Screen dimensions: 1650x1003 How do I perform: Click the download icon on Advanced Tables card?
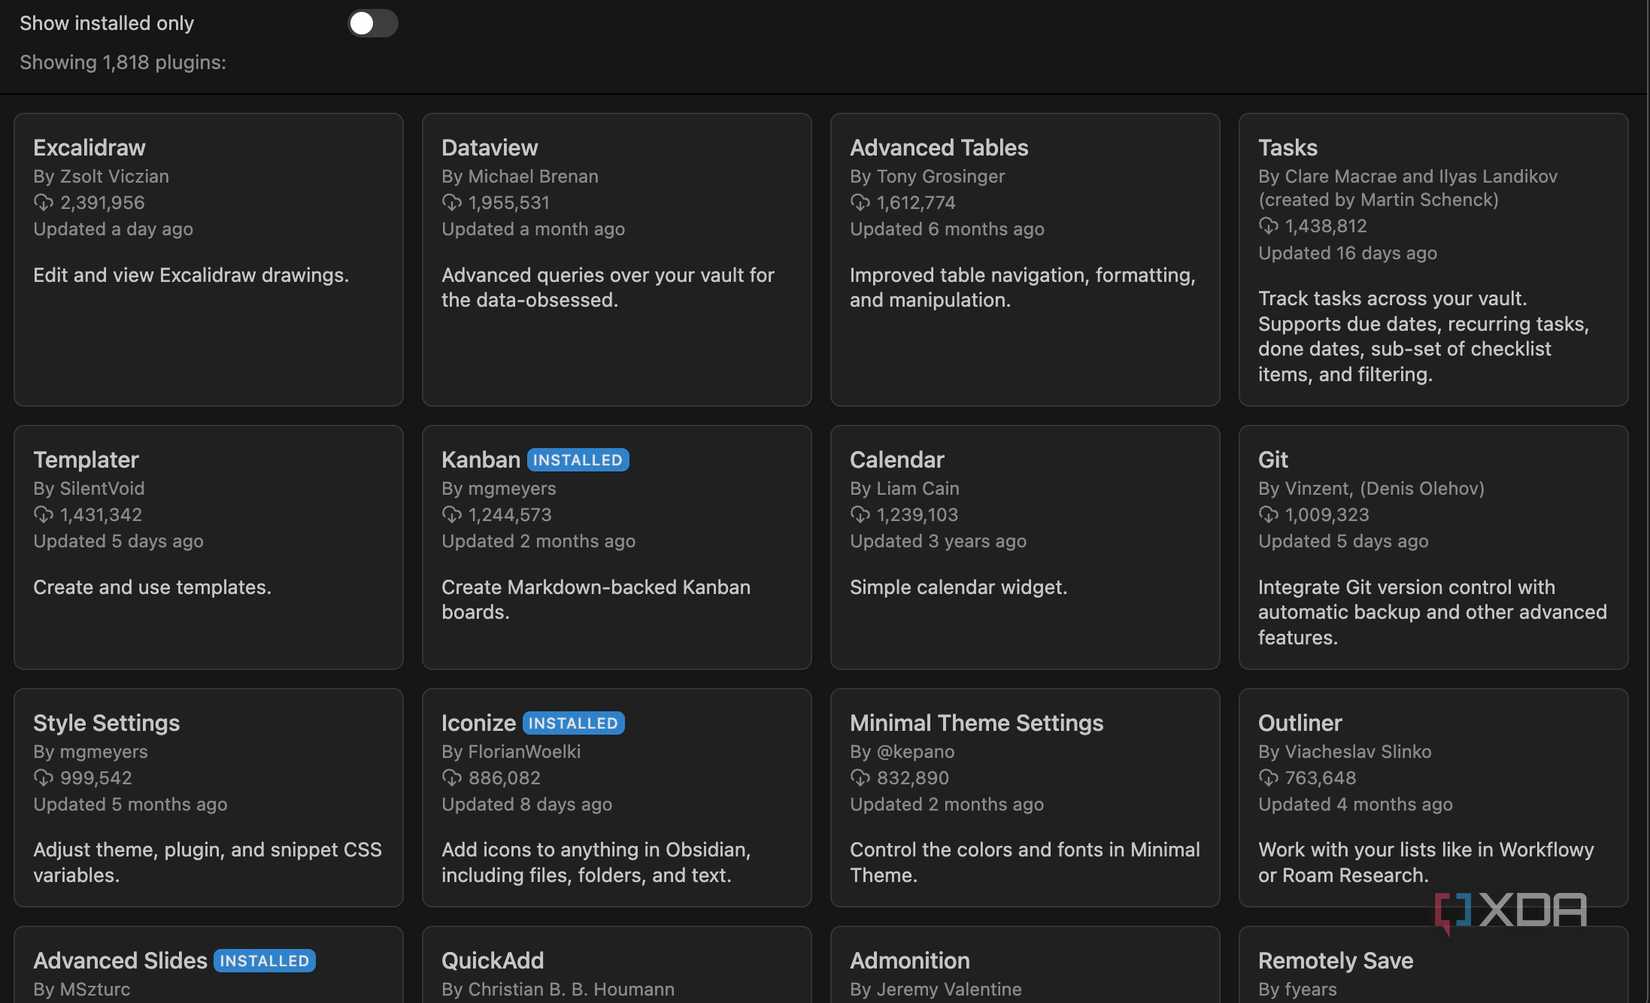pyautogui.click(x=860, y=203)
